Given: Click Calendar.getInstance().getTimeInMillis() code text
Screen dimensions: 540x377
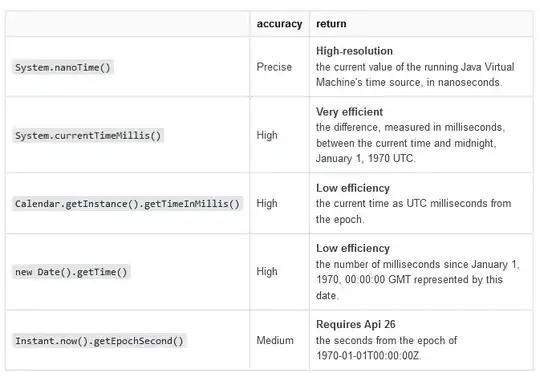Looking at the screenshot, I should coord(127,204).
